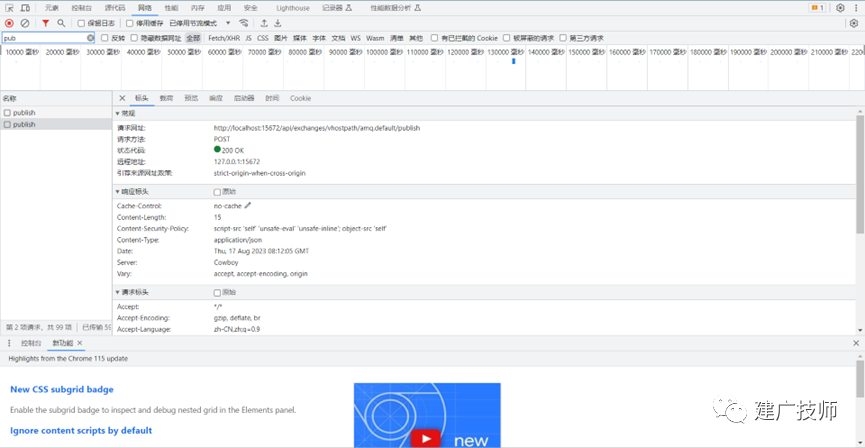The width and height of the screenshot is (865, 448).
Task: Filter requests by Wasm type
Action: coord(375,38)
